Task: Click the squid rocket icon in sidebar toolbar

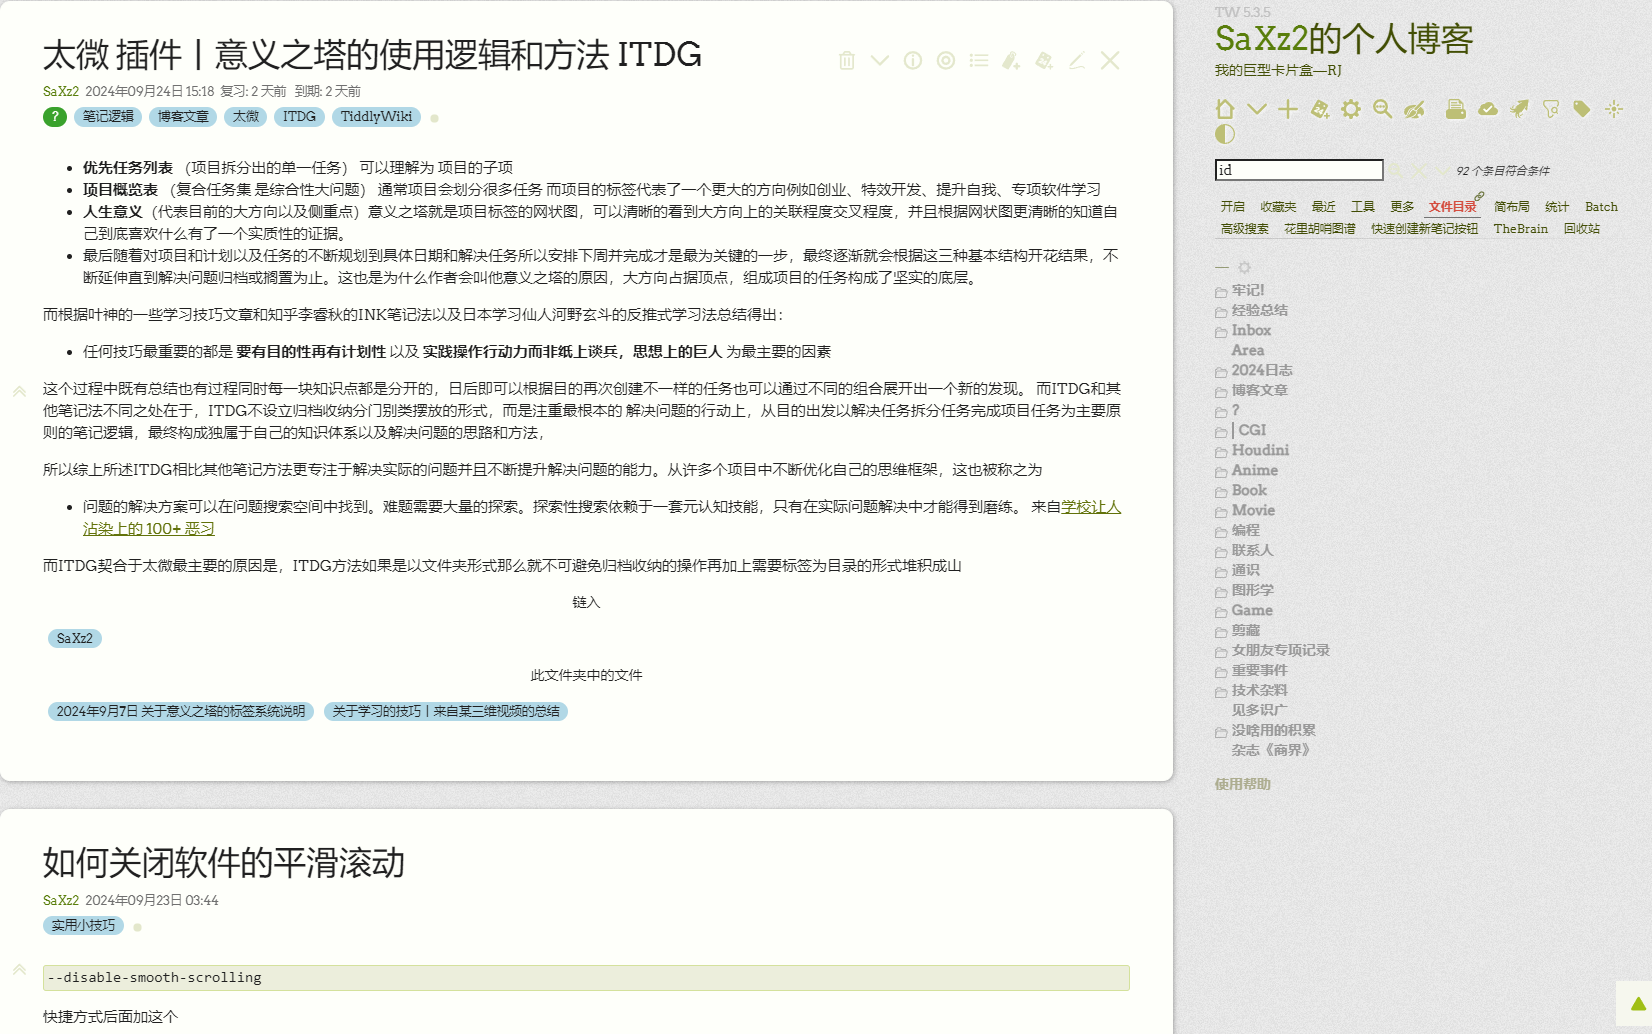Action: pos(1519,109)
